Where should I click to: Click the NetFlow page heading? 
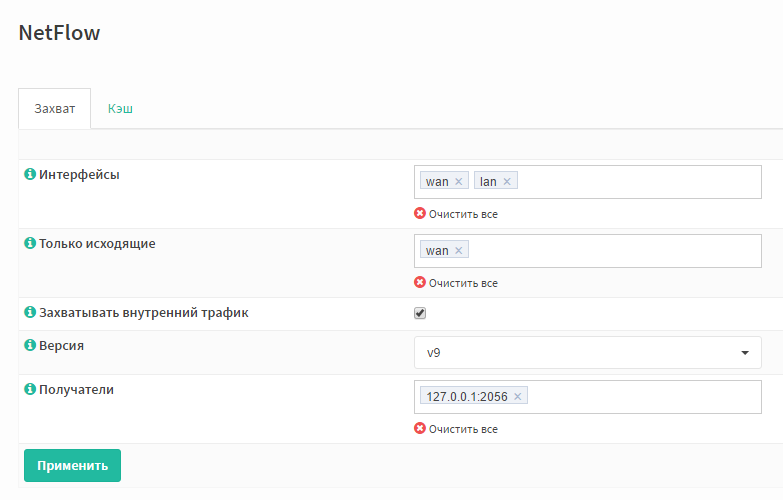[59, 33]
